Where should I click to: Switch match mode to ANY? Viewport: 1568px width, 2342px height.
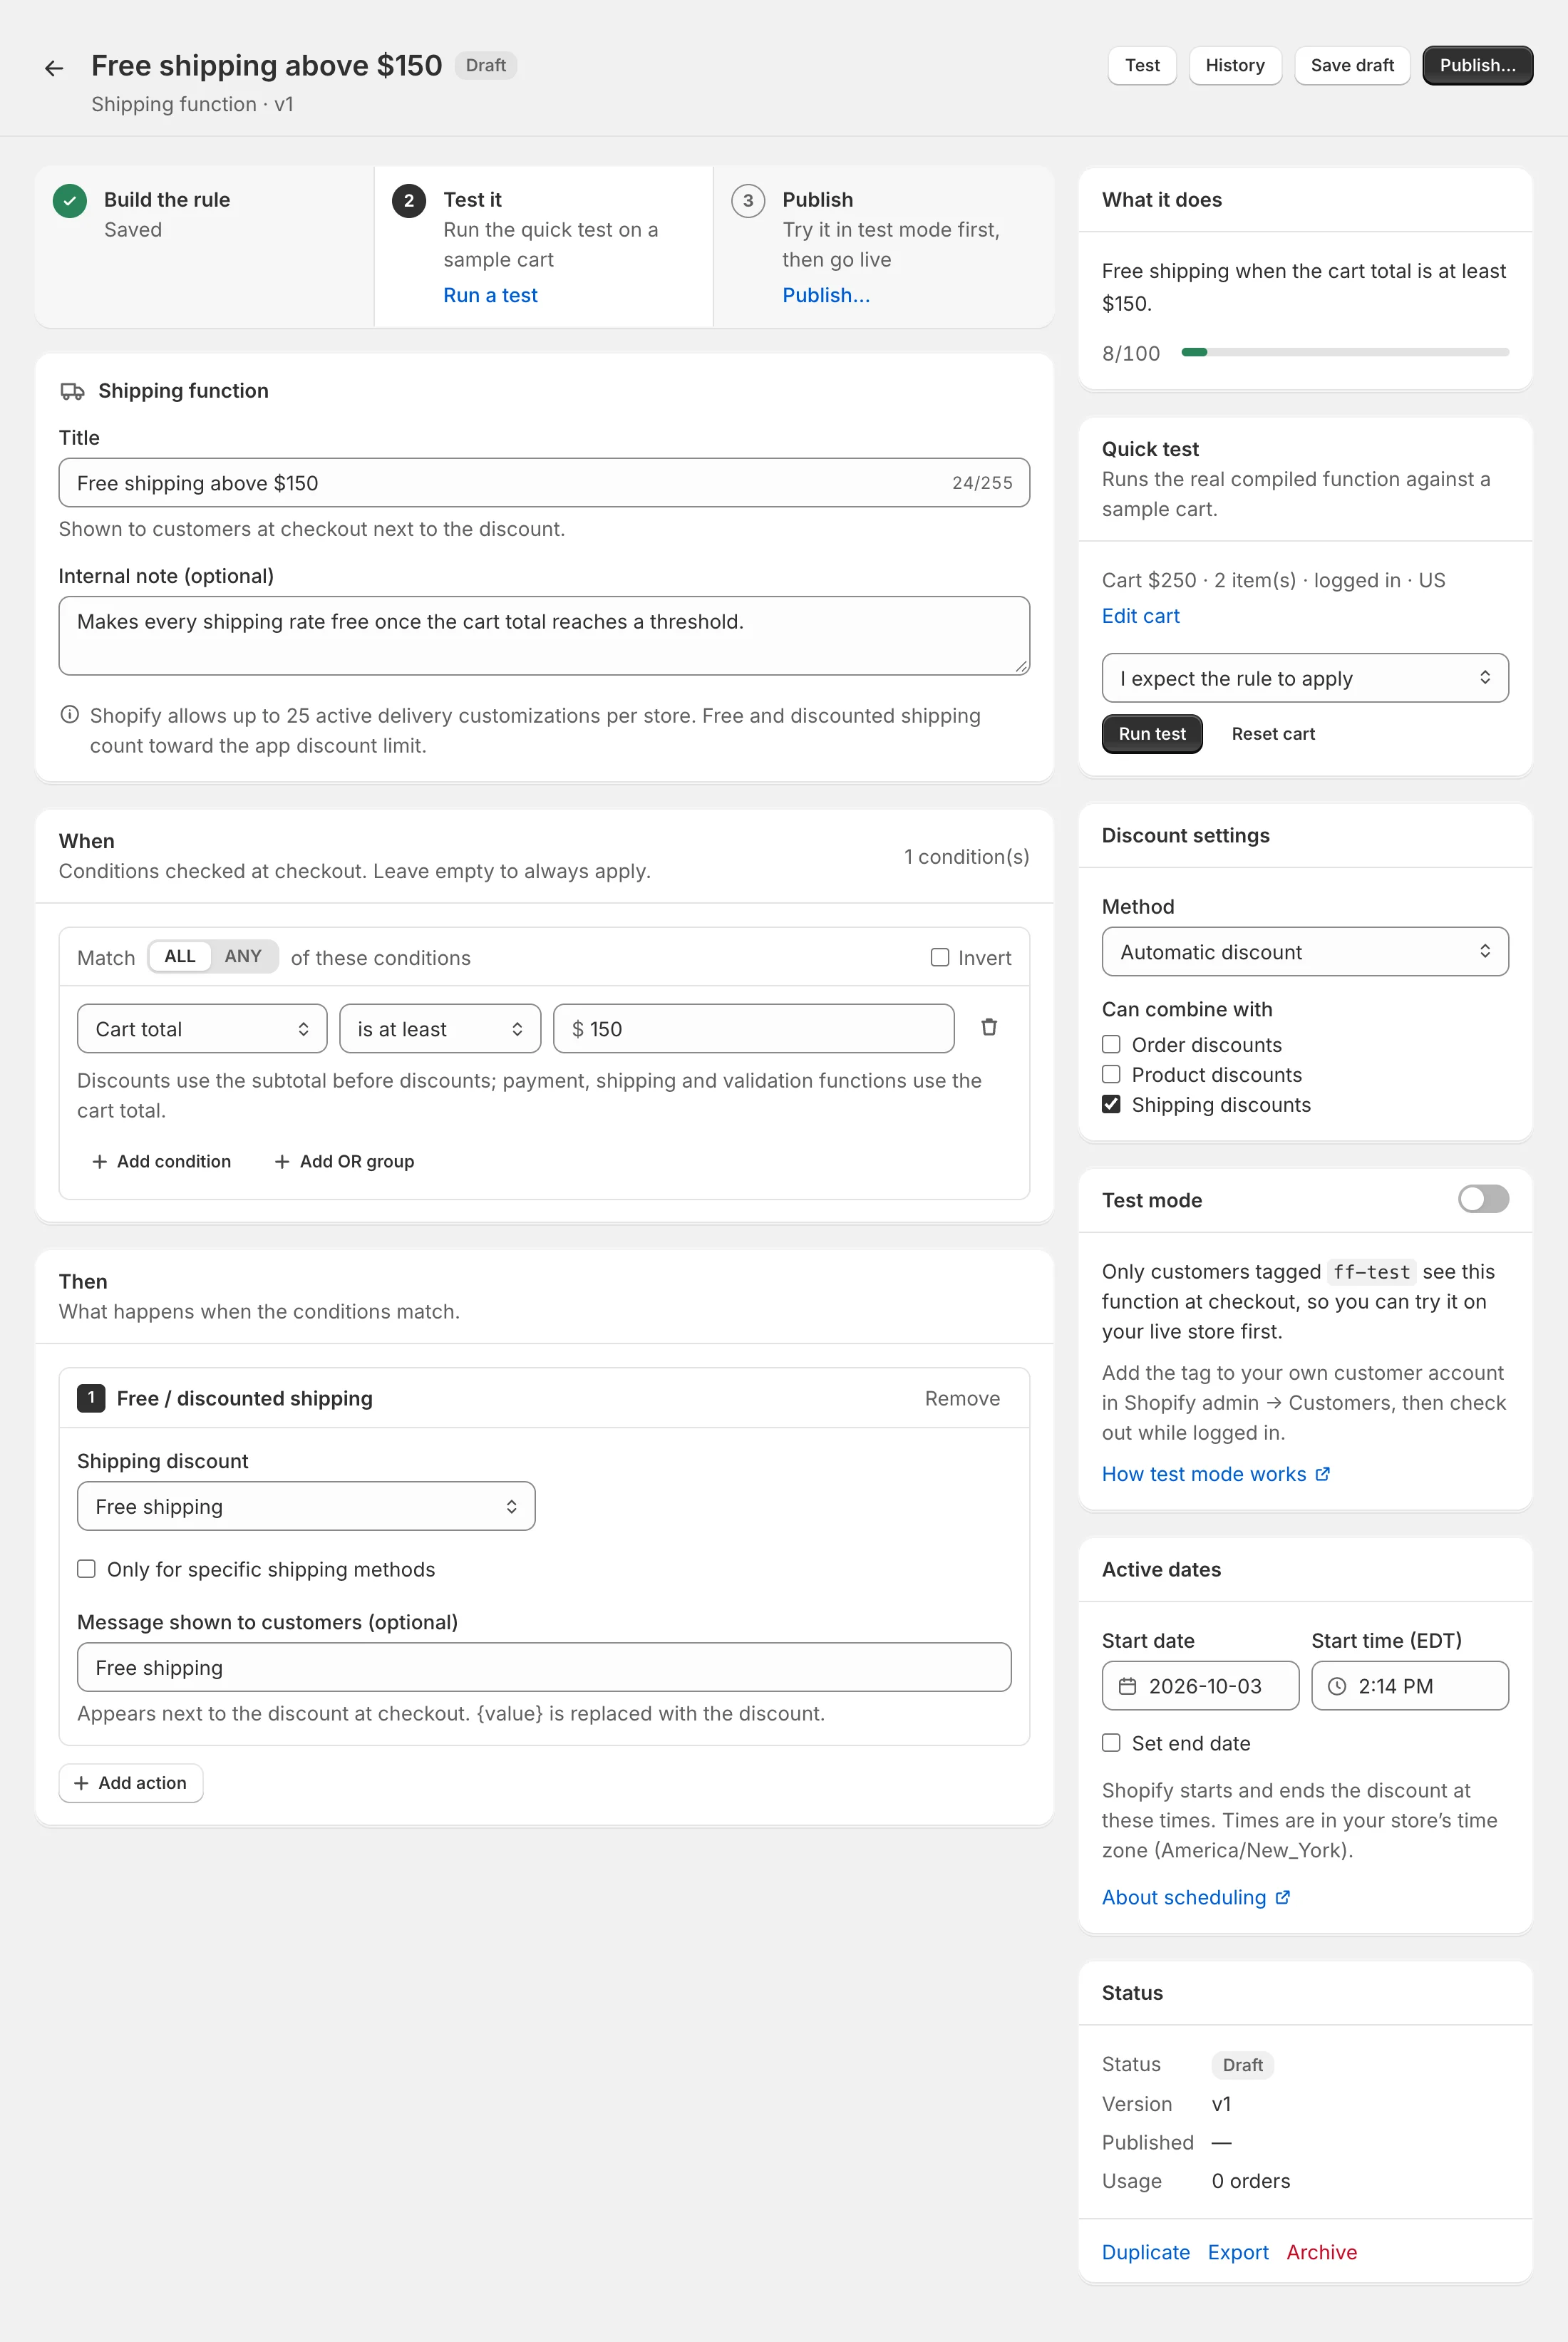(x=243, y=957)
